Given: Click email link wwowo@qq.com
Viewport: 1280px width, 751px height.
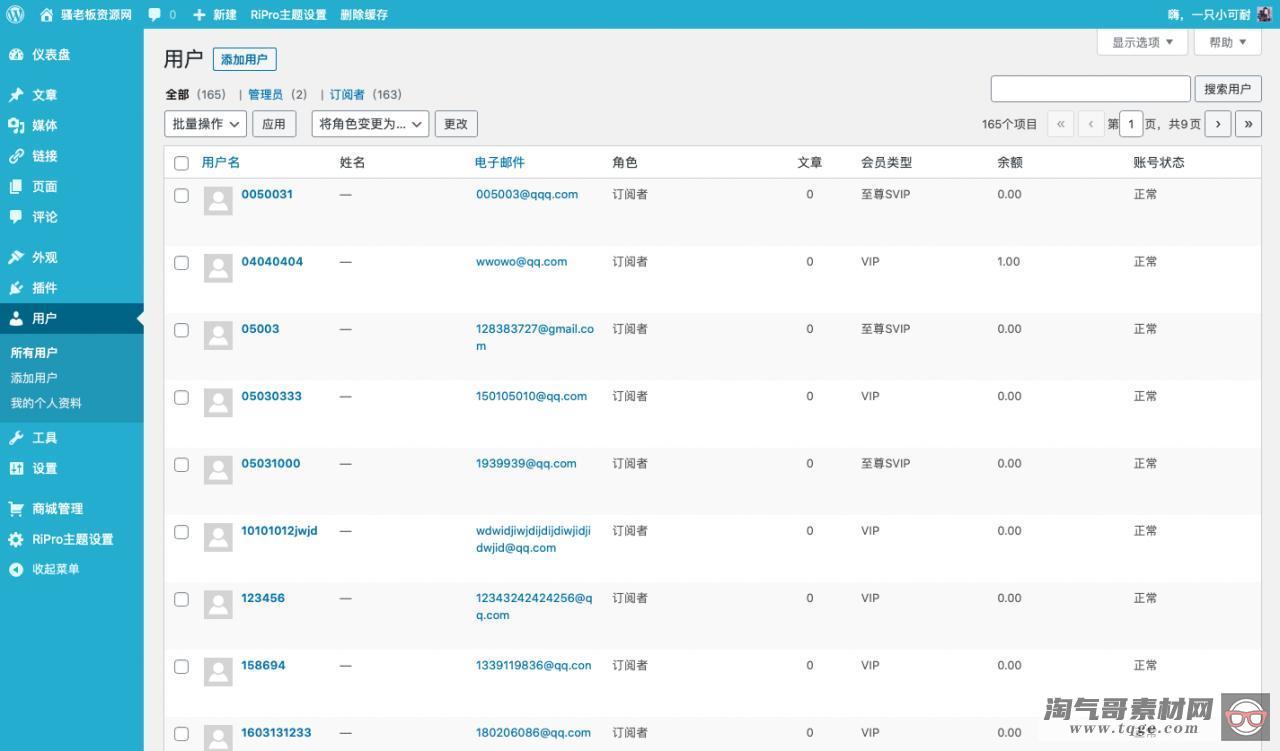Looking at the screenshot, I should point(521,261).
